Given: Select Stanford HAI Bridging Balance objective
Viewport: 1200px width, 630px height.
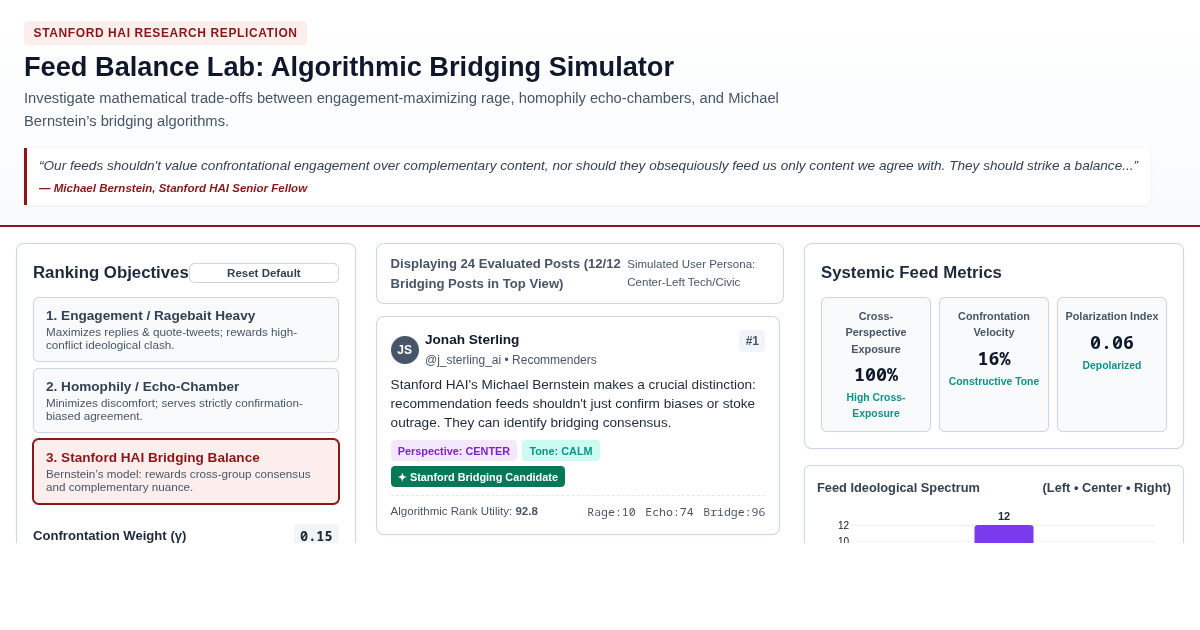Looking at the screenshot, I should pyautogui.click(x=186, y=471).
